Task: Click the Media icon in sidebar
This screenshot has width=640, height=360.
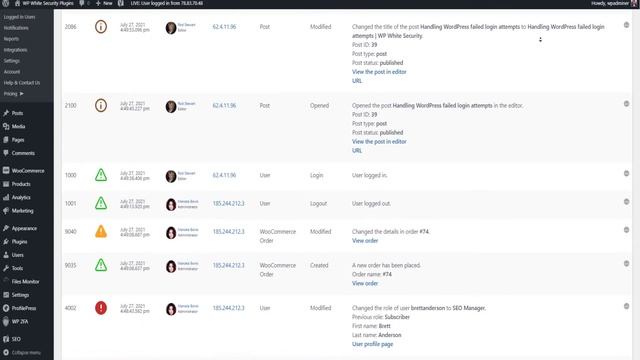Action: pos(6,127)
